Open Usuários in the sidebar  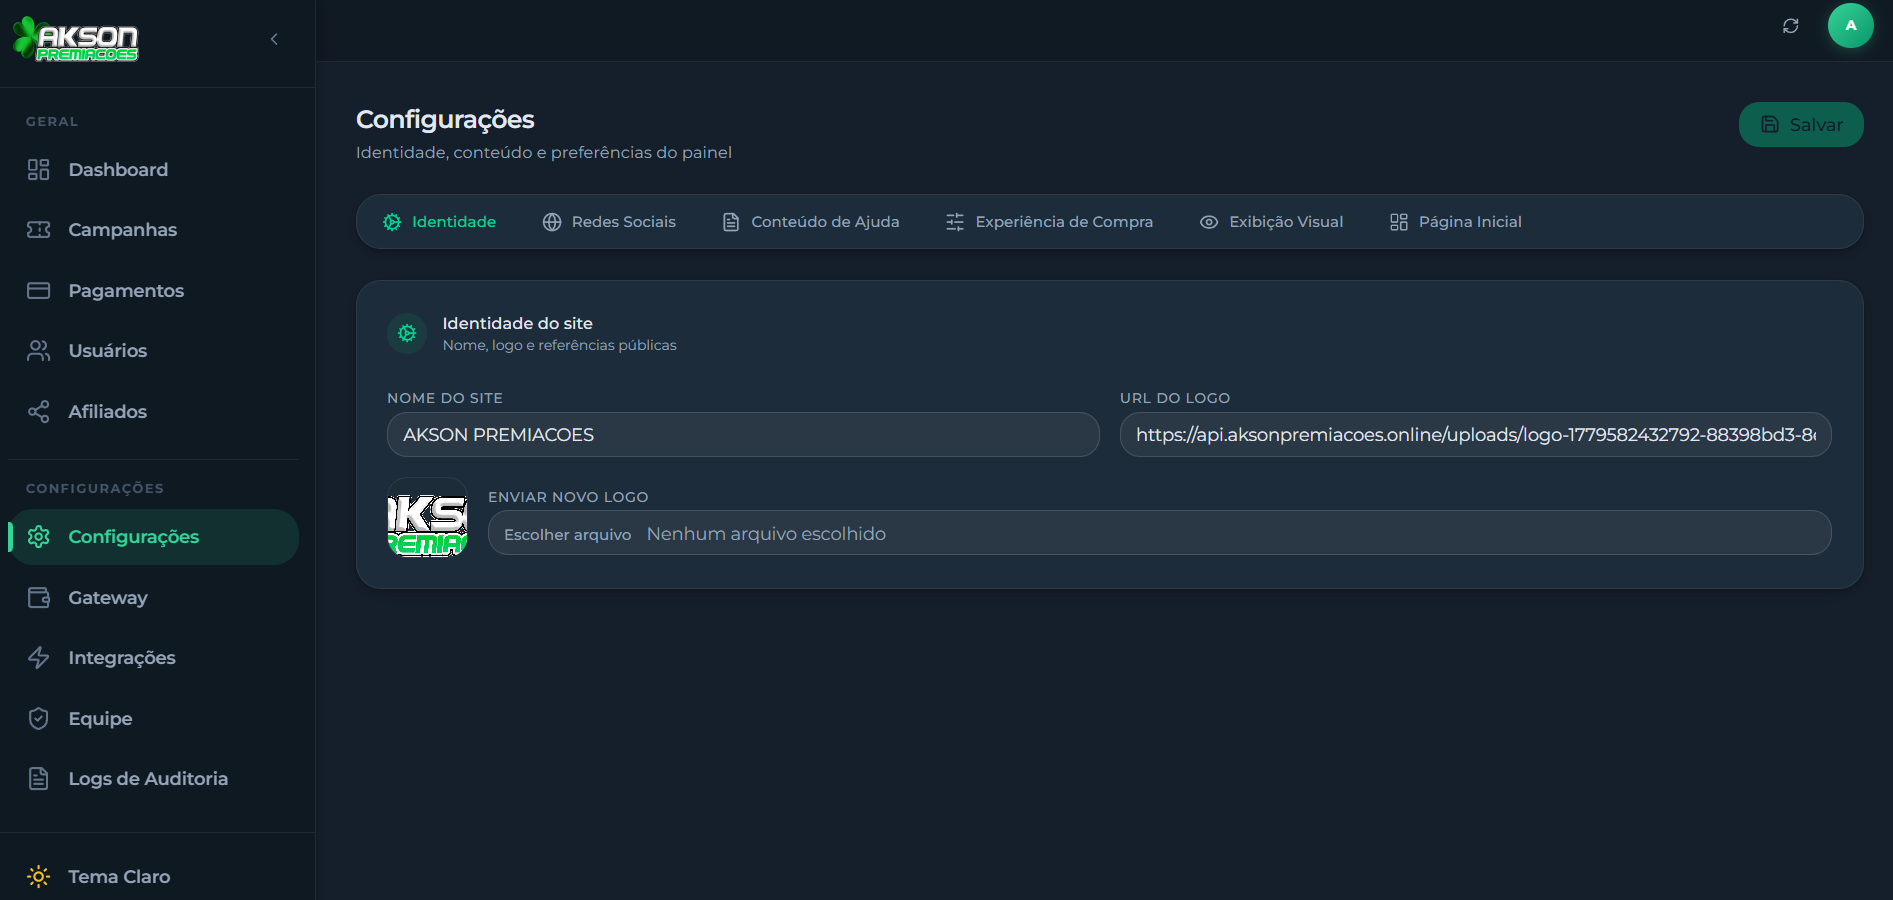154,351
